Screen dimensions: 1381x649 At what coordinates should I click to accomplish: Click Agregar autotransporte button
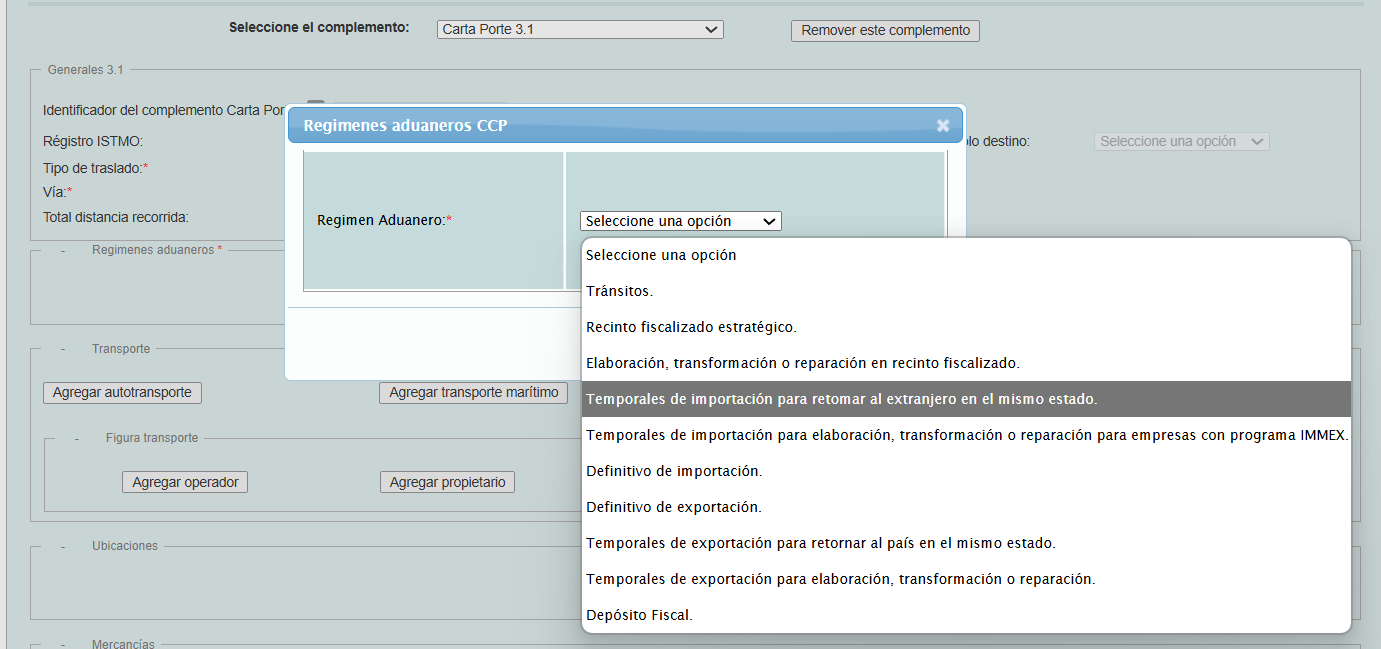122,393
